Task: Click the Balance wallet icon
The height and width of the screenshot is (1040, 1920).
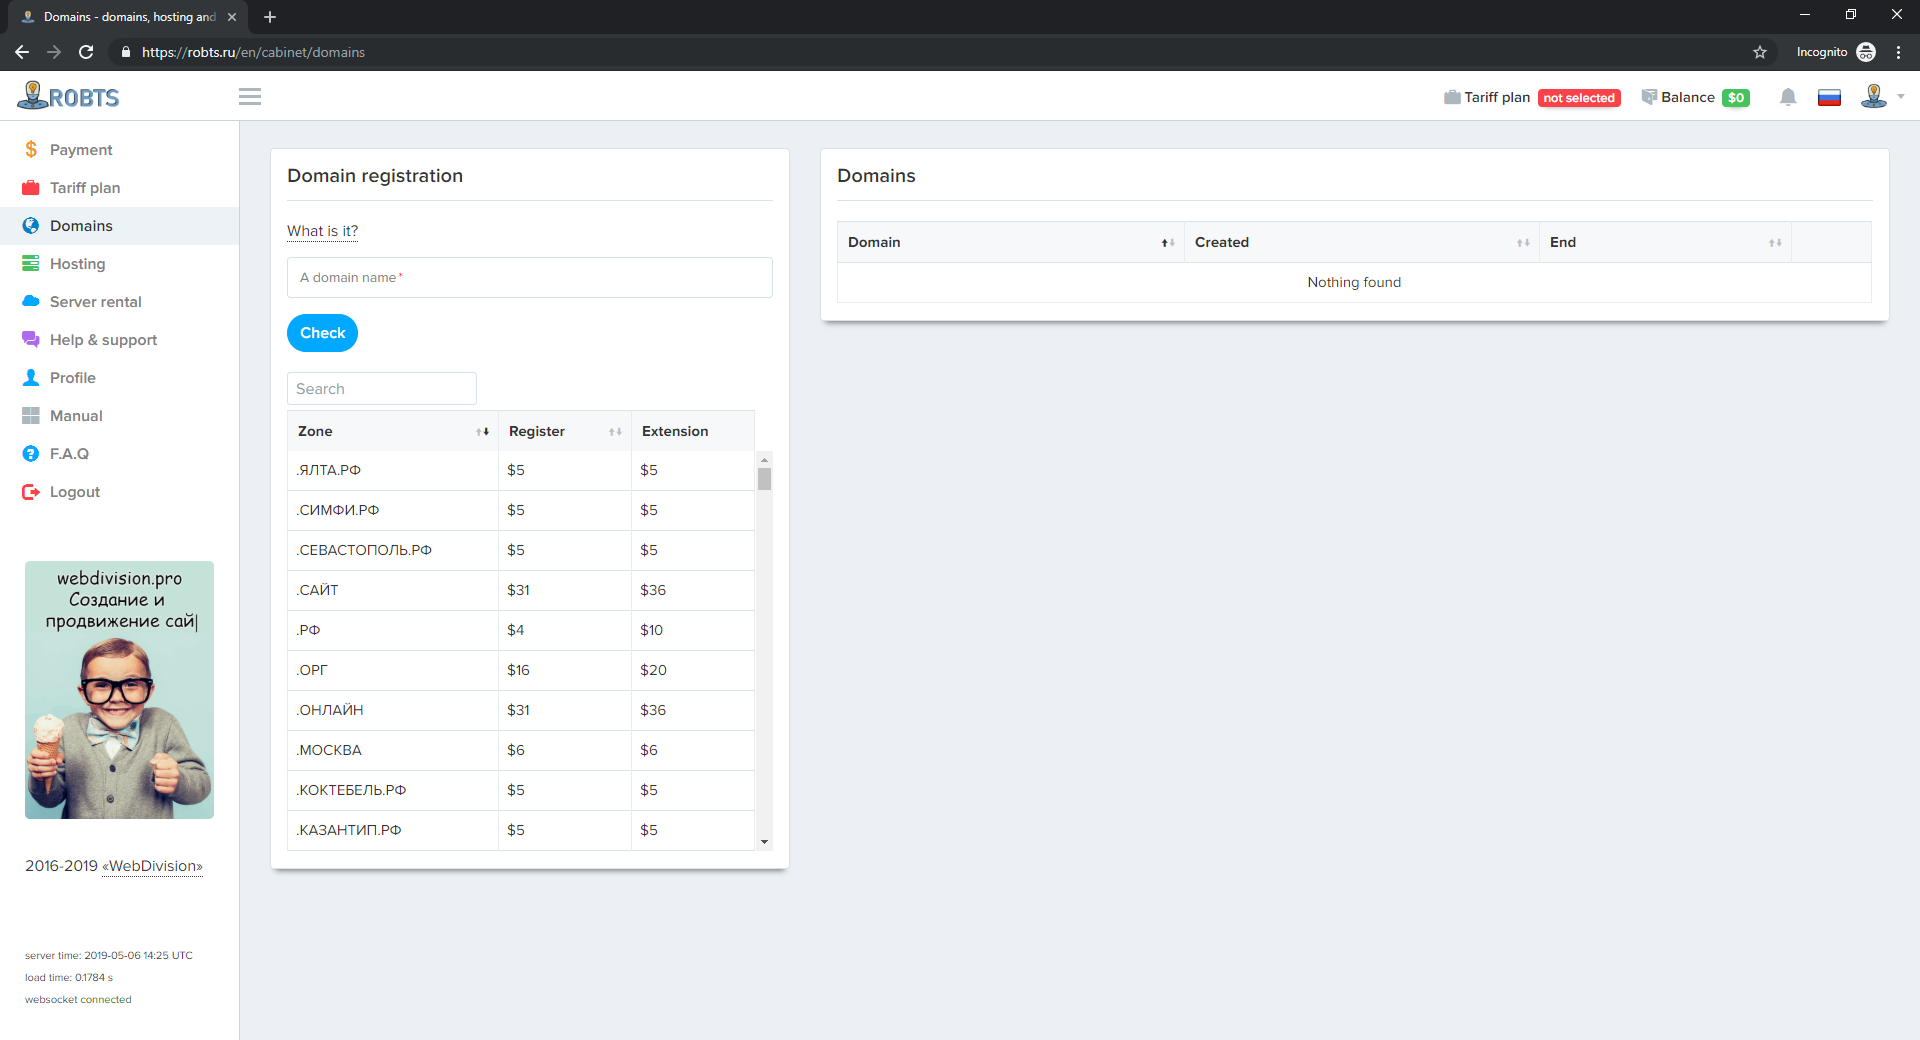Action: coord(1649,97)
